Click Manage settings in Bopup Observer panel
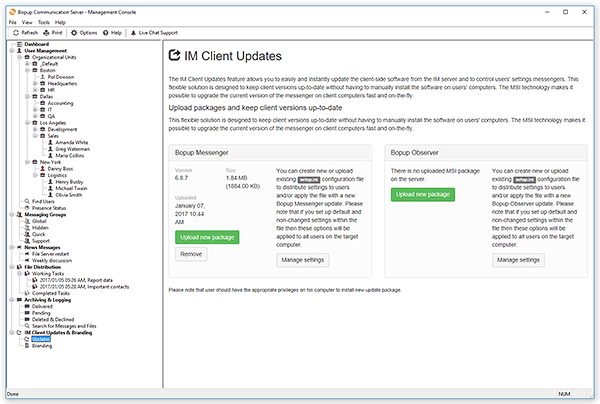The image size is (600, 404). coord(518,260)
